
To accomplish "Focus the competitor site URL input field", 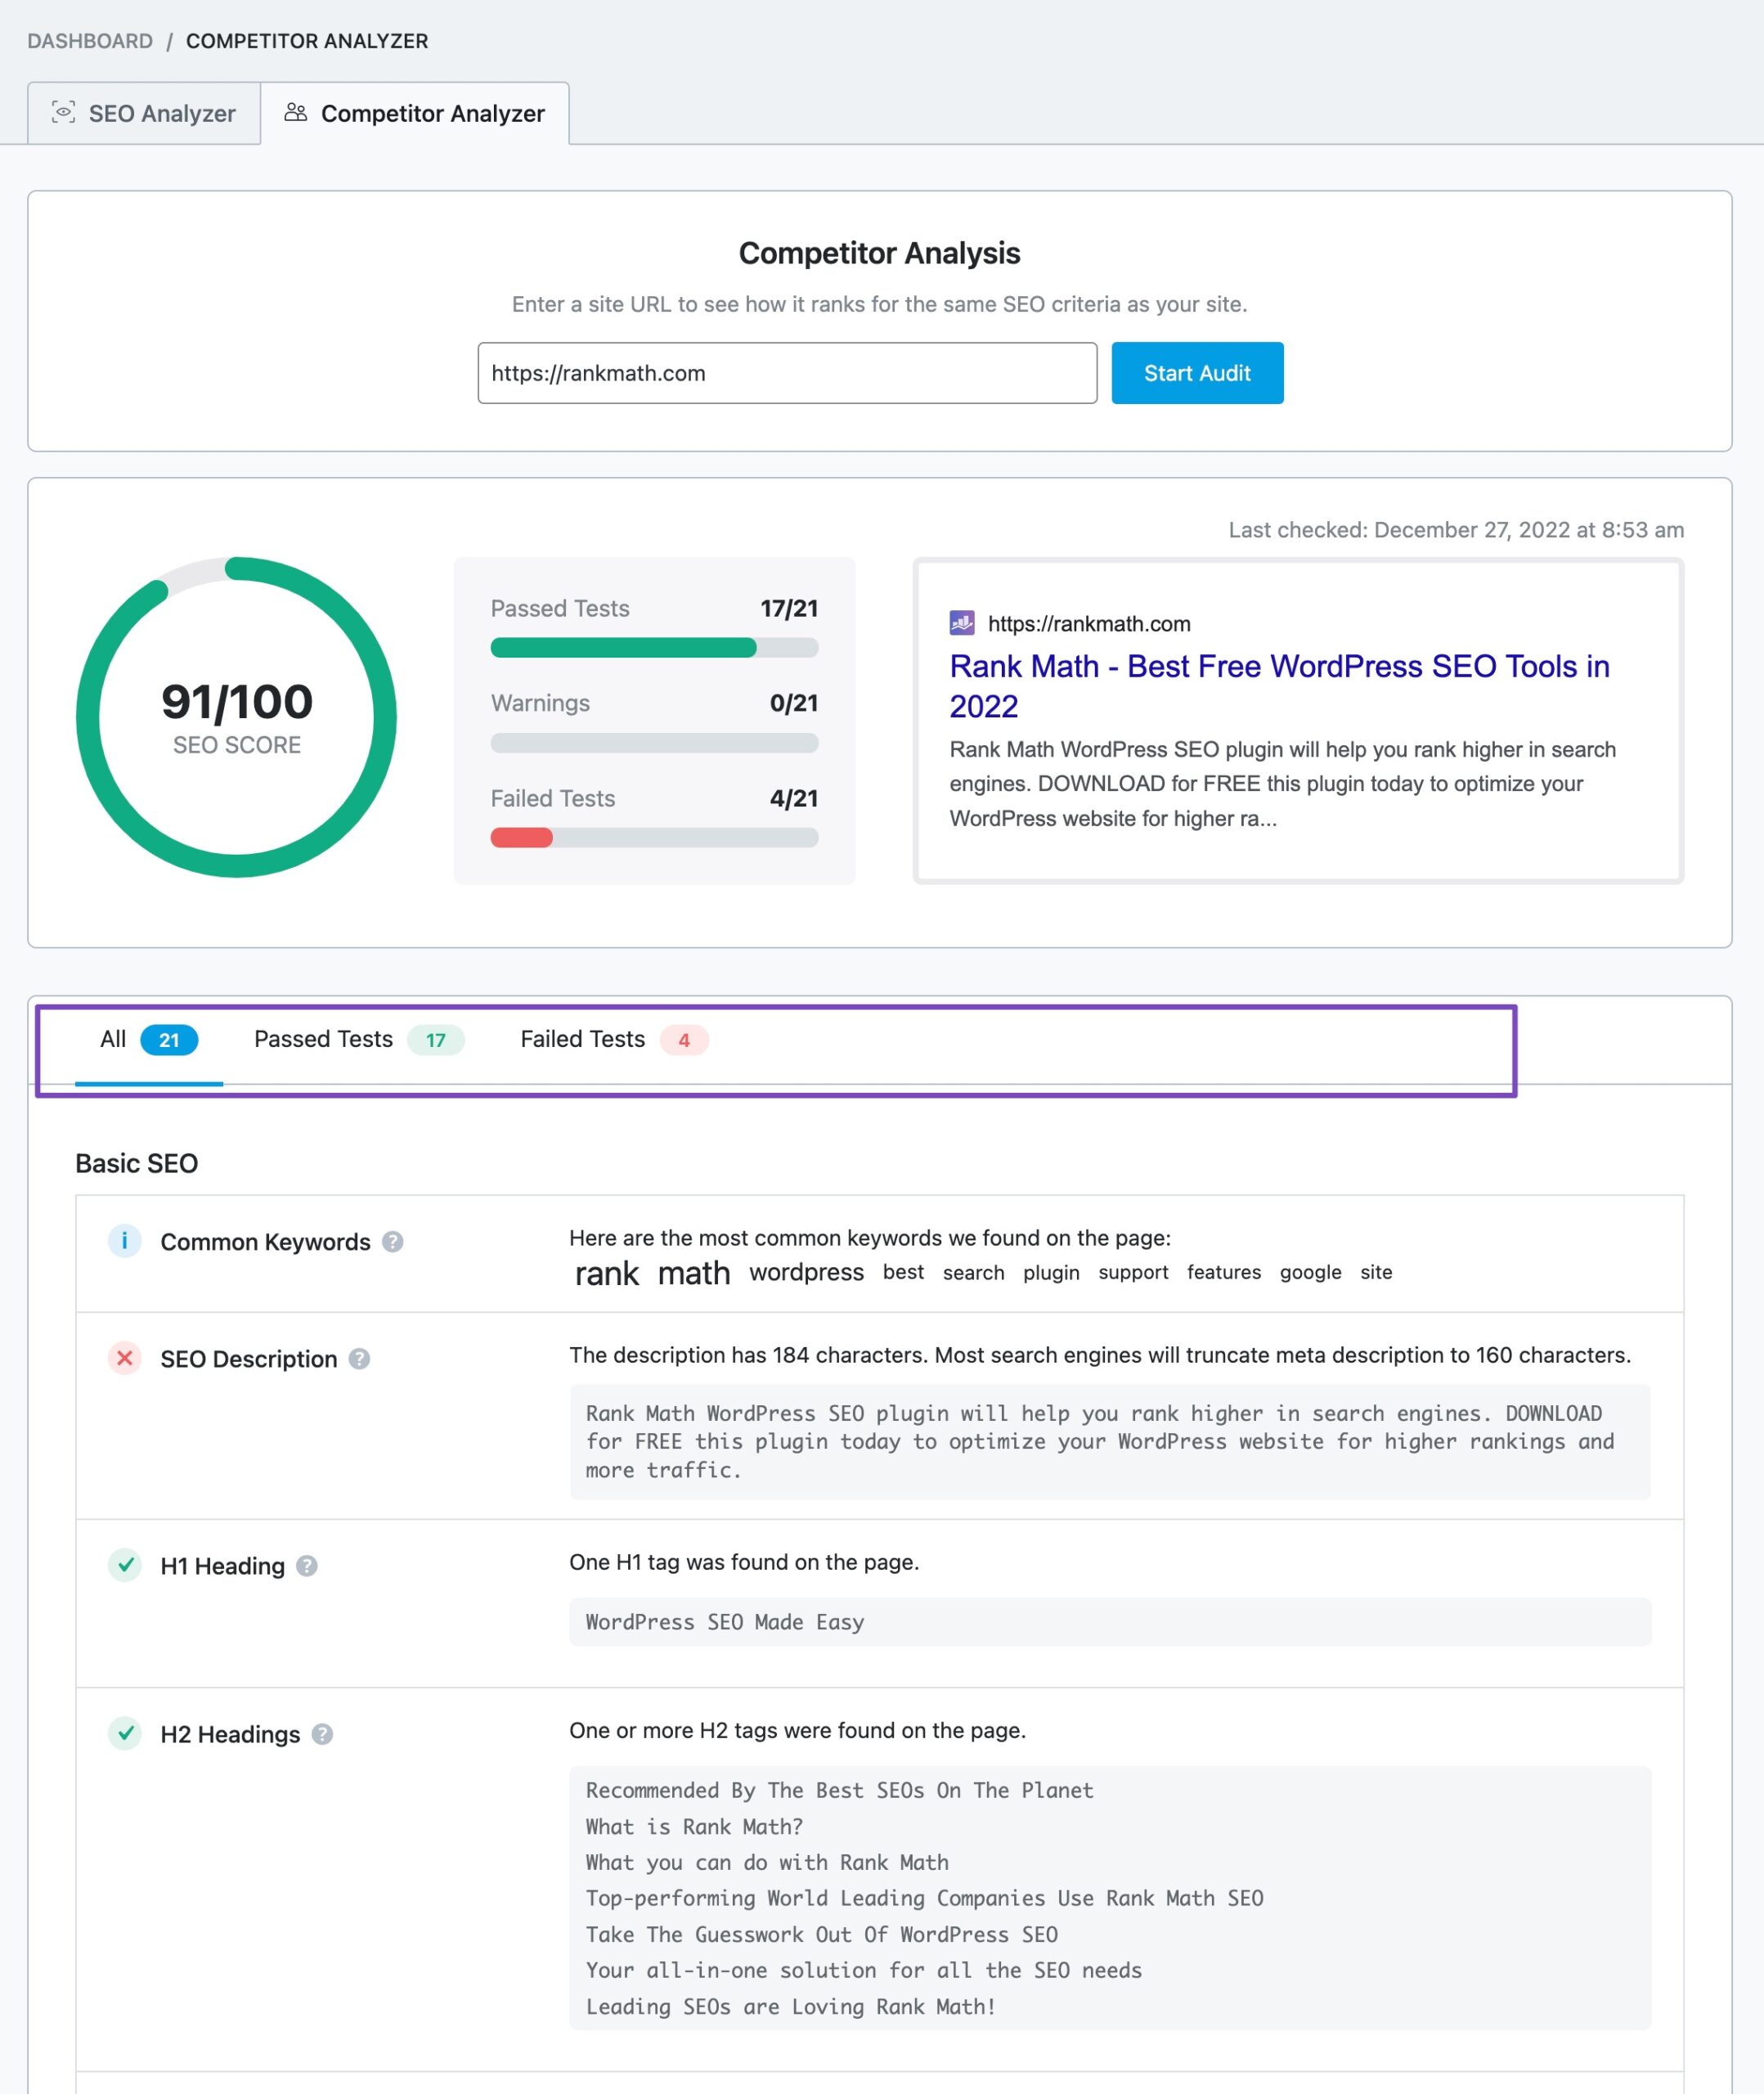I will tap(787, 373).
